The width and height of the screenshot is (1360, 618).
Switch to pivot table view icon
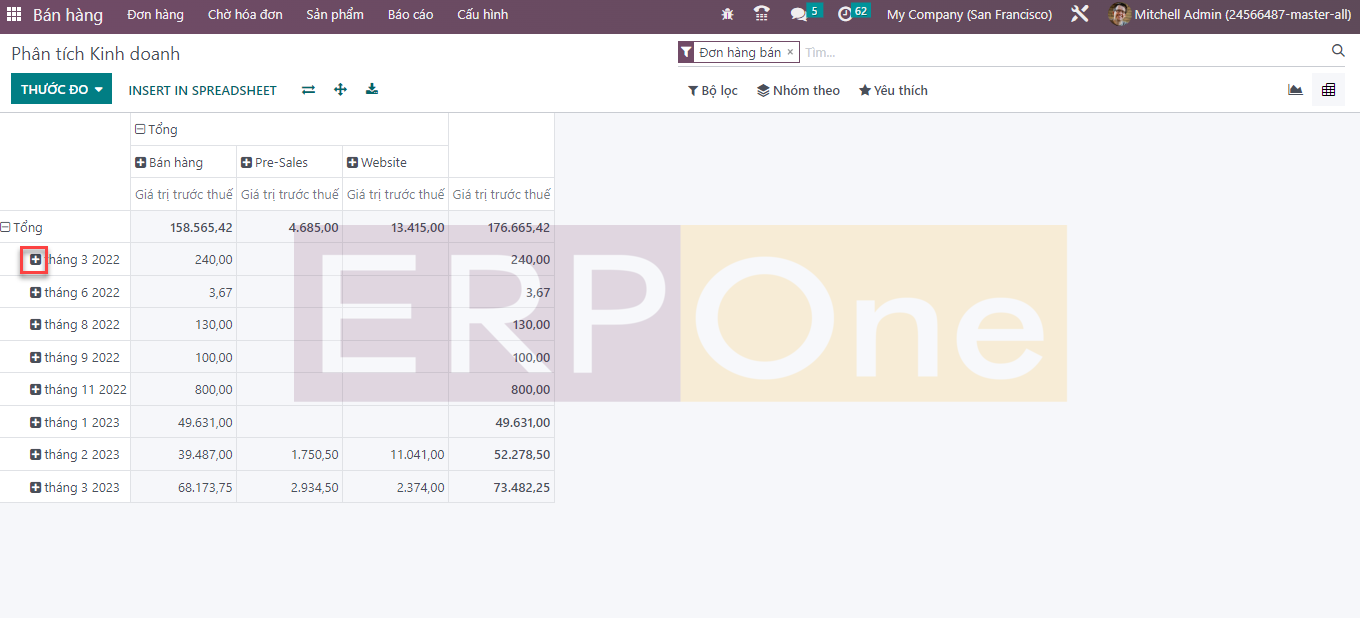click(1328, 90)
